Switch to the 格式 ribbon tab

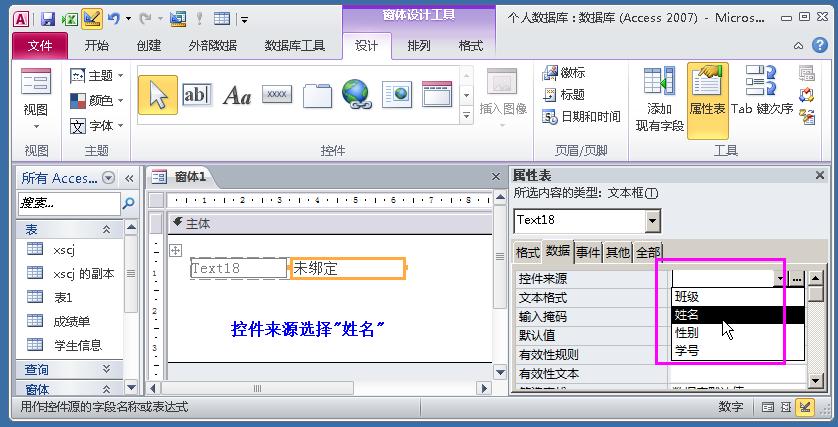(x=470, y=46)
